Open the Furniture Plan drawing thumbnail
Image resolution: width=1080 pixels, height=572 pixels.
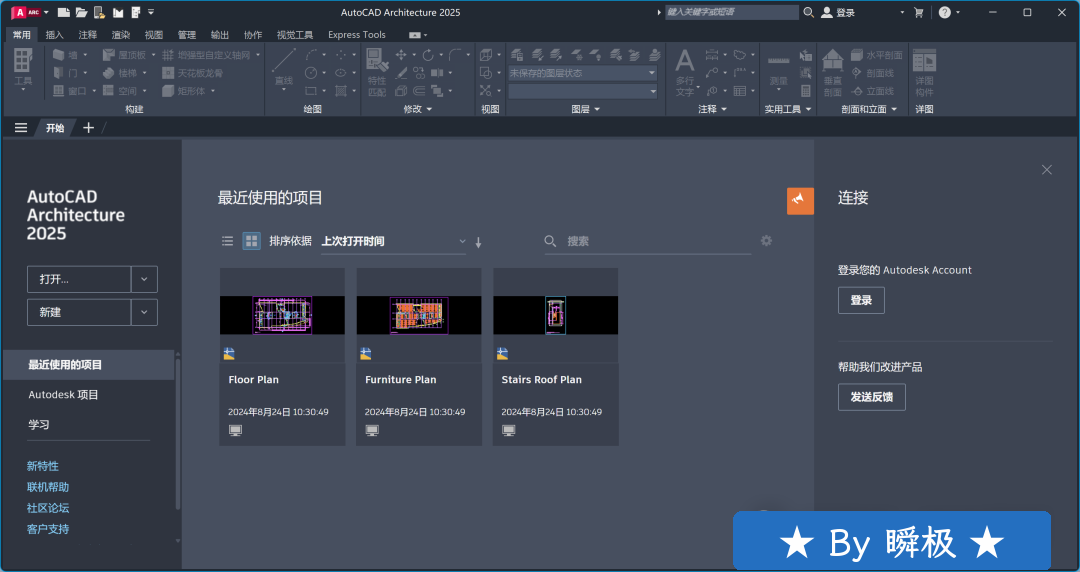(418, 315)
